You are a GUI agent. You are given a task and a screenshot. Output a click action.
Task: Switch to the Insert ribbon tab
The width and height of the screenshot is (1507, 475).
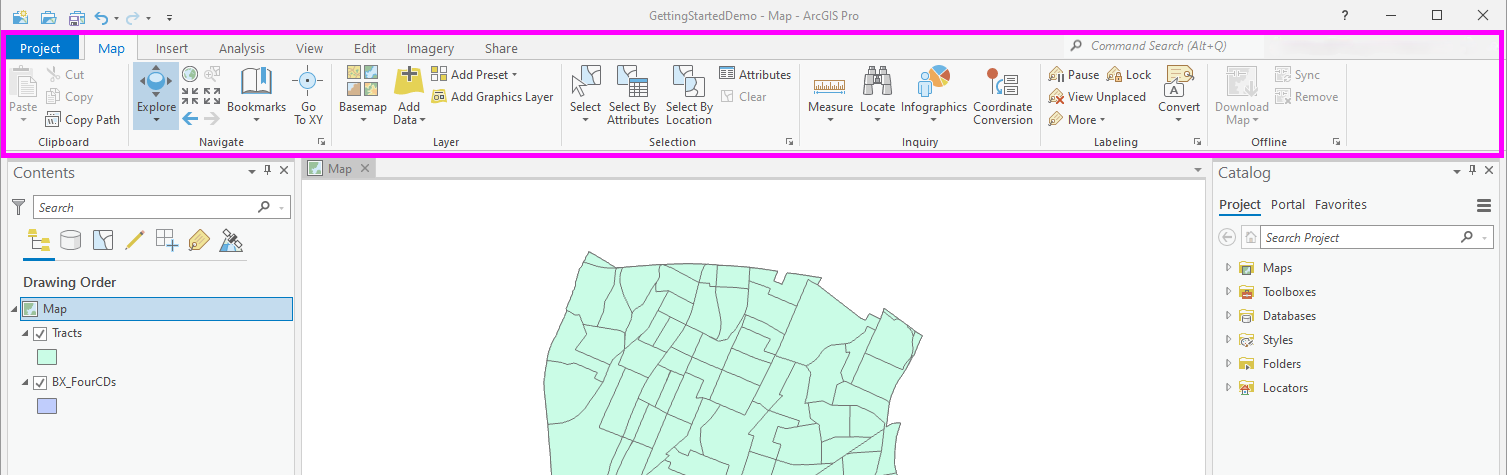[x=172, y=48]
